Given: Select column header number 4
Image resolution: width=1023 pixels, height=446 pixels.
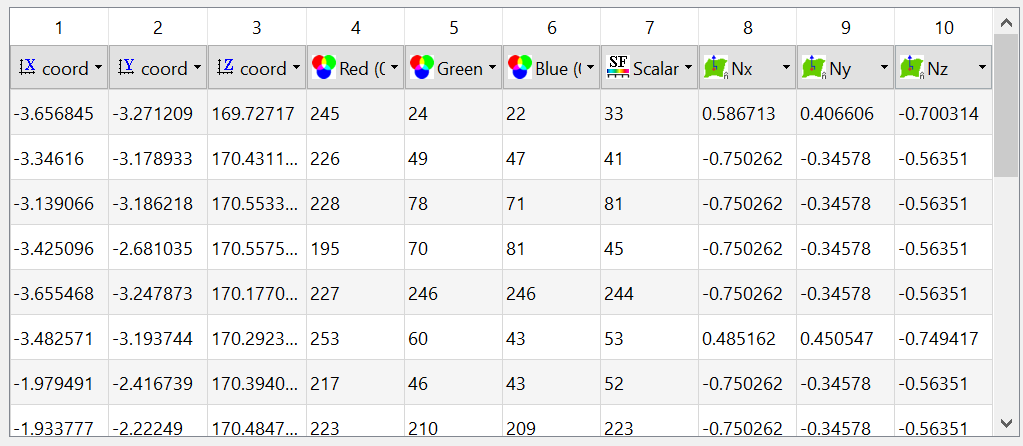Looking at the screenshot, I should (355, 28).
